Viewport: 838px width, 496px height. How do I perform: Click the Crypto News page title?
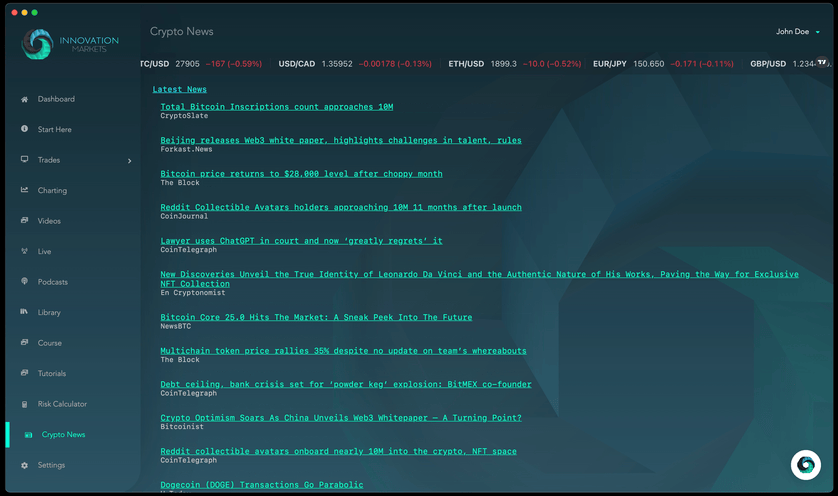(x=181, y=32)
